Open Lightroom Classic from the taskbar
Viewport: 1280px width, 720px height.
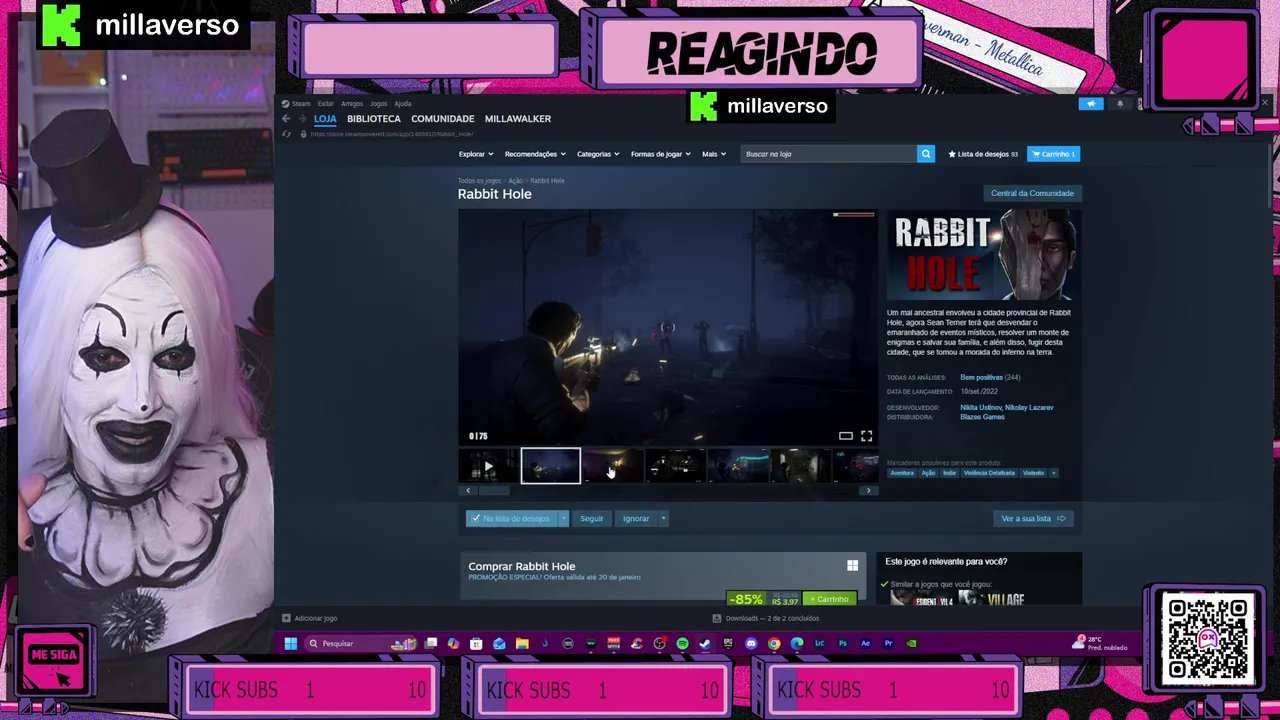pyautogui.click(x=819, y=643)
